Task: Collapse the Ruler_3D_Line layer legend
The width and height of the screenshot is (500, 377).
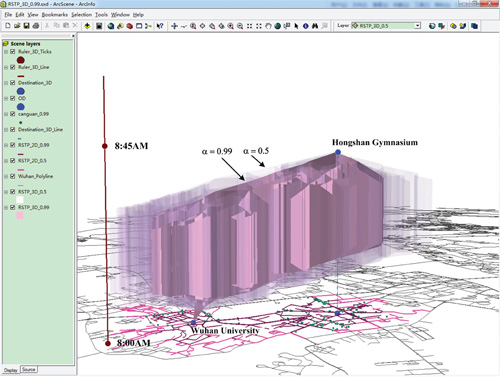Action: (6, 67)
